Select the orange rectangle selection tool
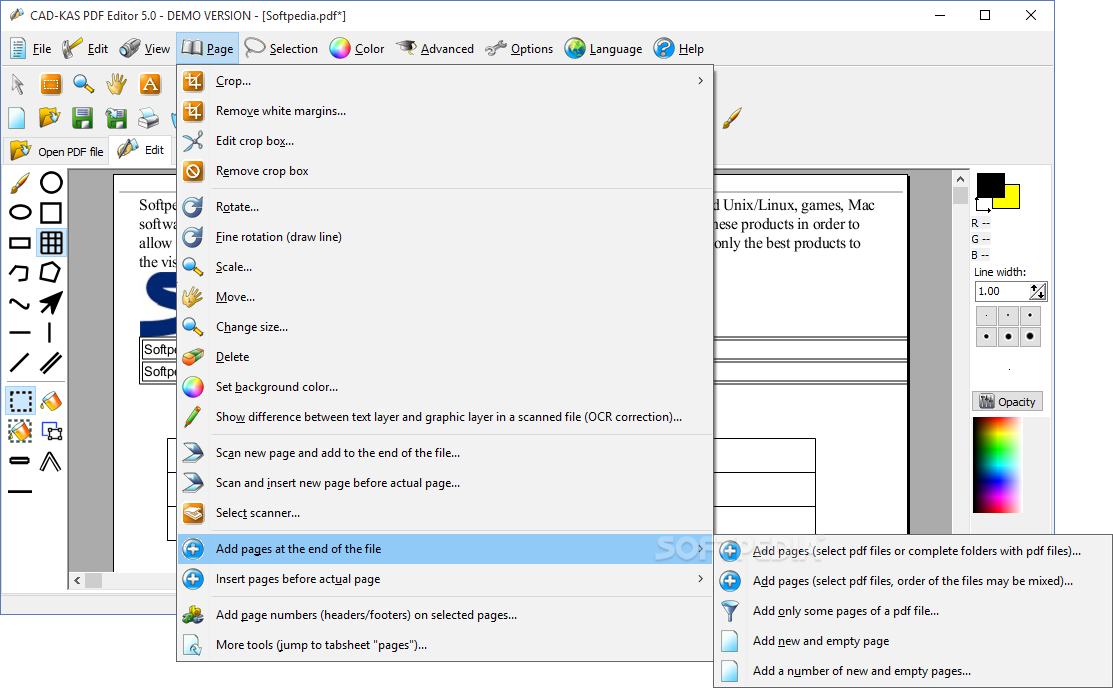Image resolution: width=1113 pixels, height=688 pixels. (x=50, y=84)
